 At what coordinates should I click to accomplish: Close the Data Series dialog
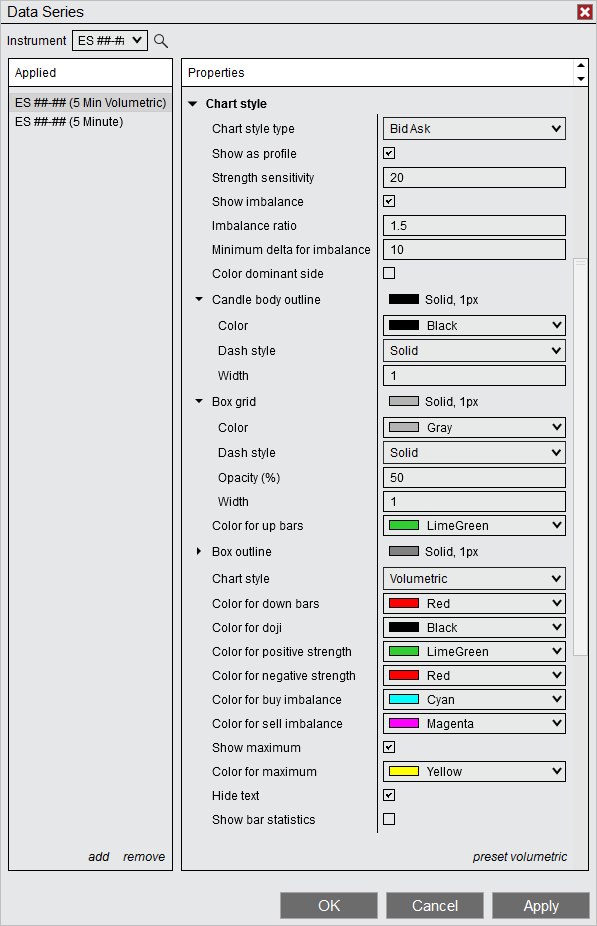click(584, 12)
